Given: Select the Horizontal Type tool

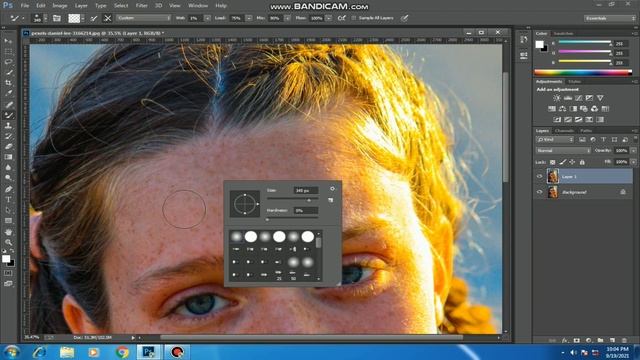Looking at the screenshot, I should tap(8, 200).
